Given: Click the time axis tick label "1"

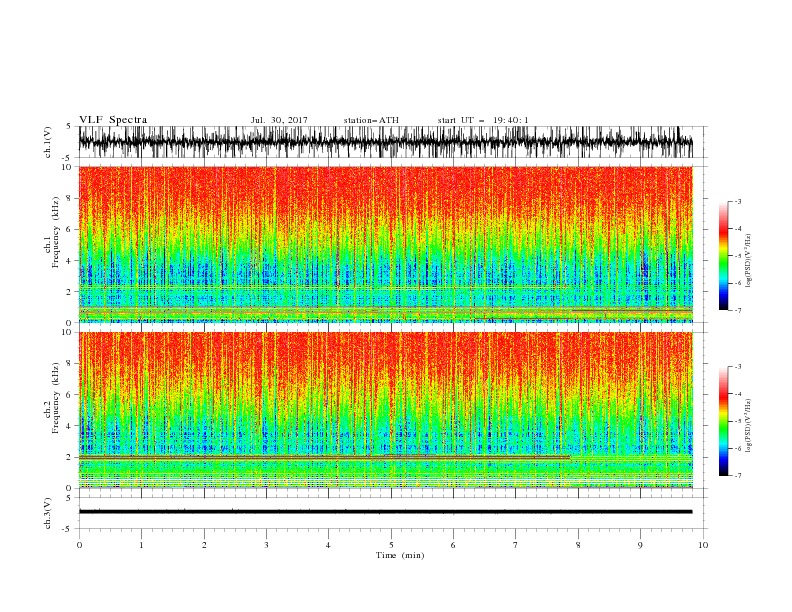Looking at the screenshot, I should [141, 545].
